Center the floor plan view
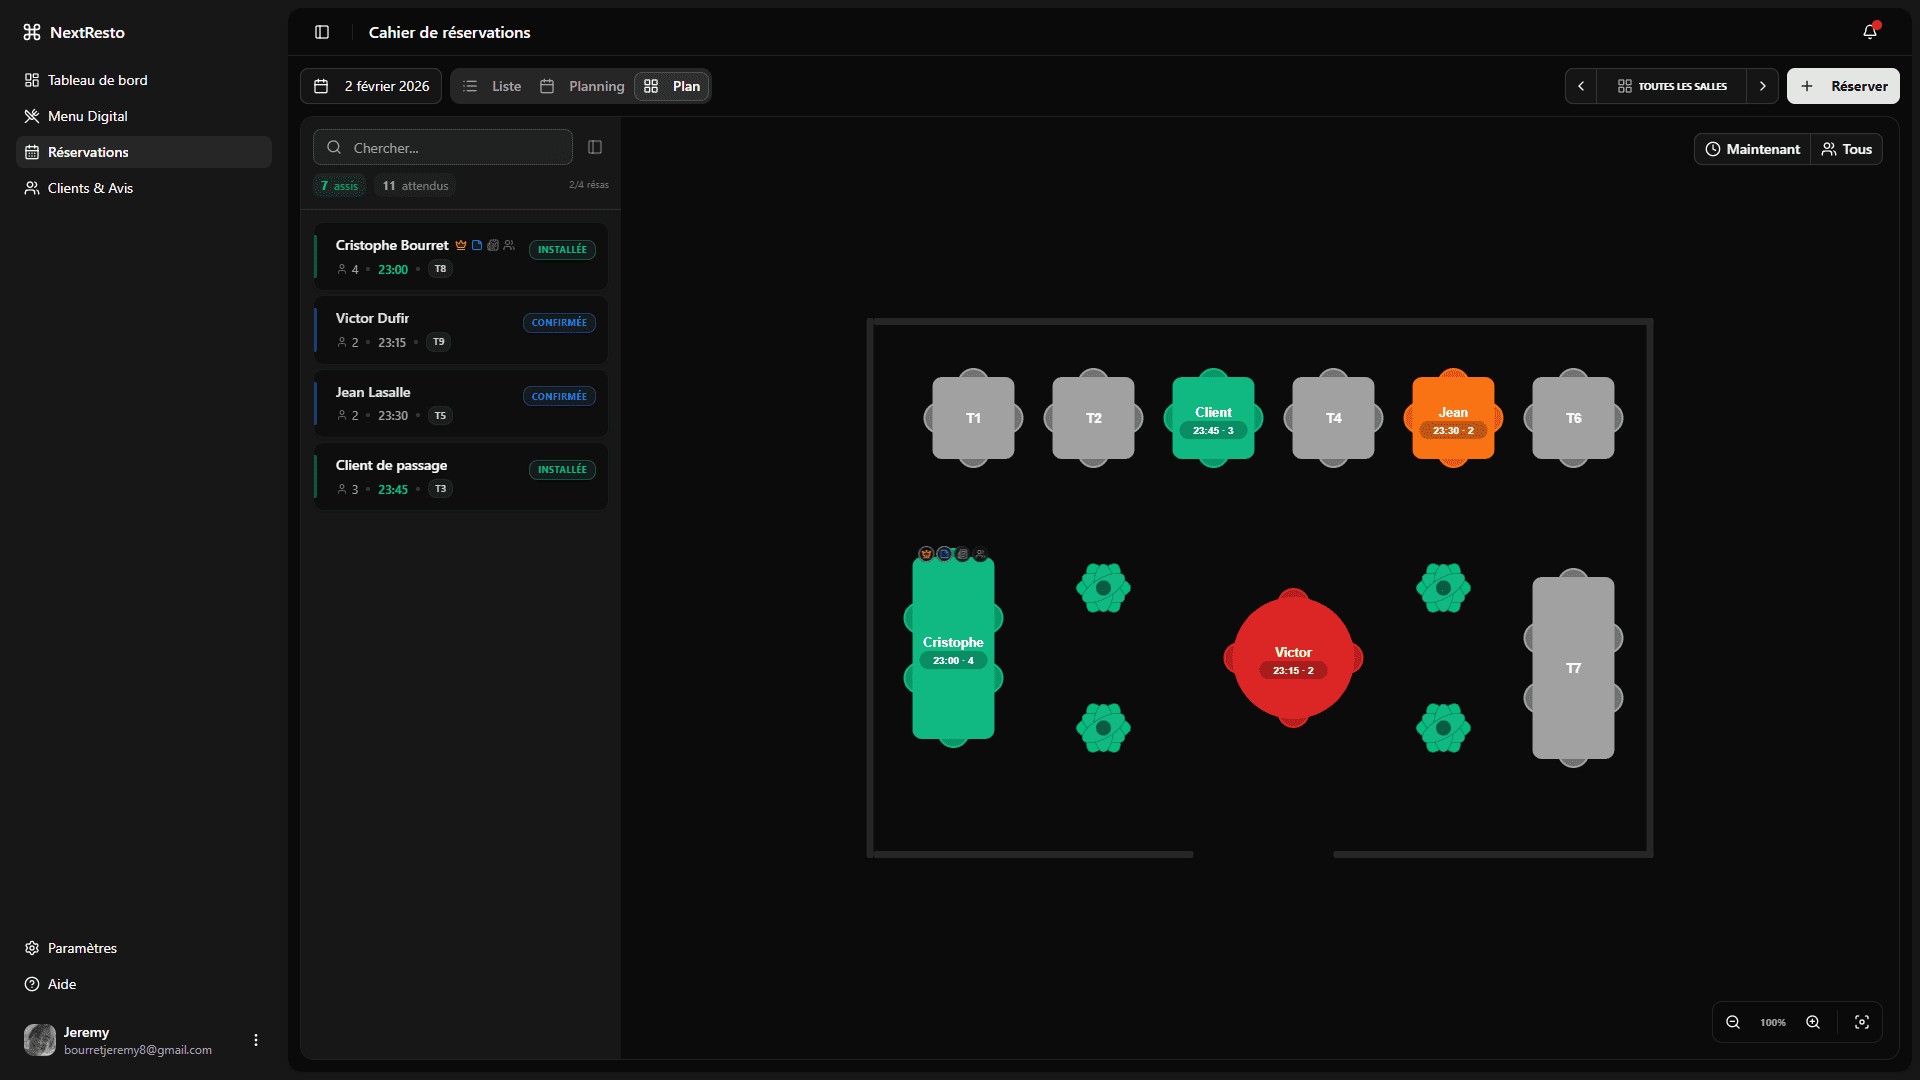The image size is (1920, 1080). click(1863, 1022)
